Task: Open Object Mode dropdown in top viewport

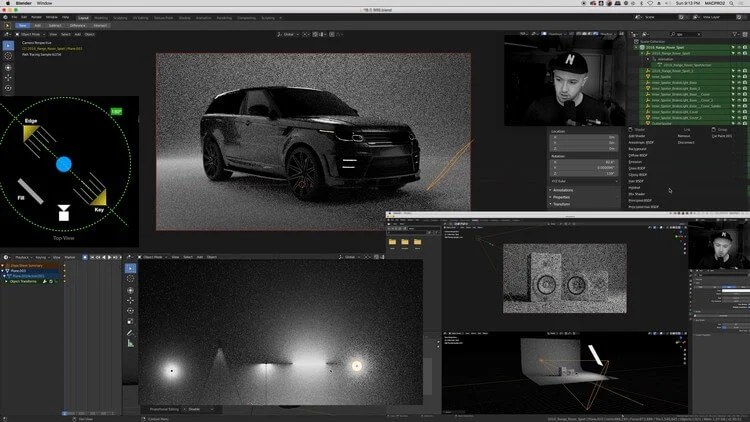Action: pyautogui.click(x=30, y=34)
